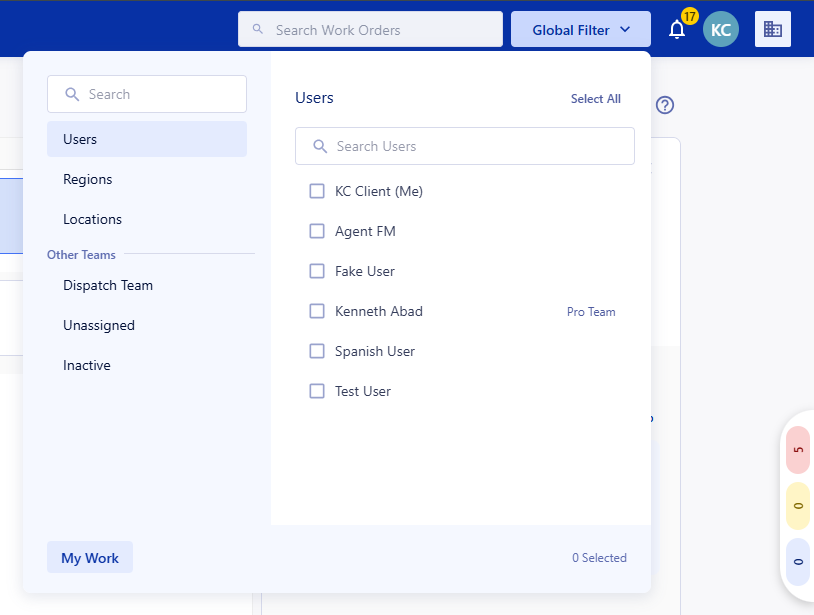Check the Kenneth Abad checkbox

tap(317, 311)
